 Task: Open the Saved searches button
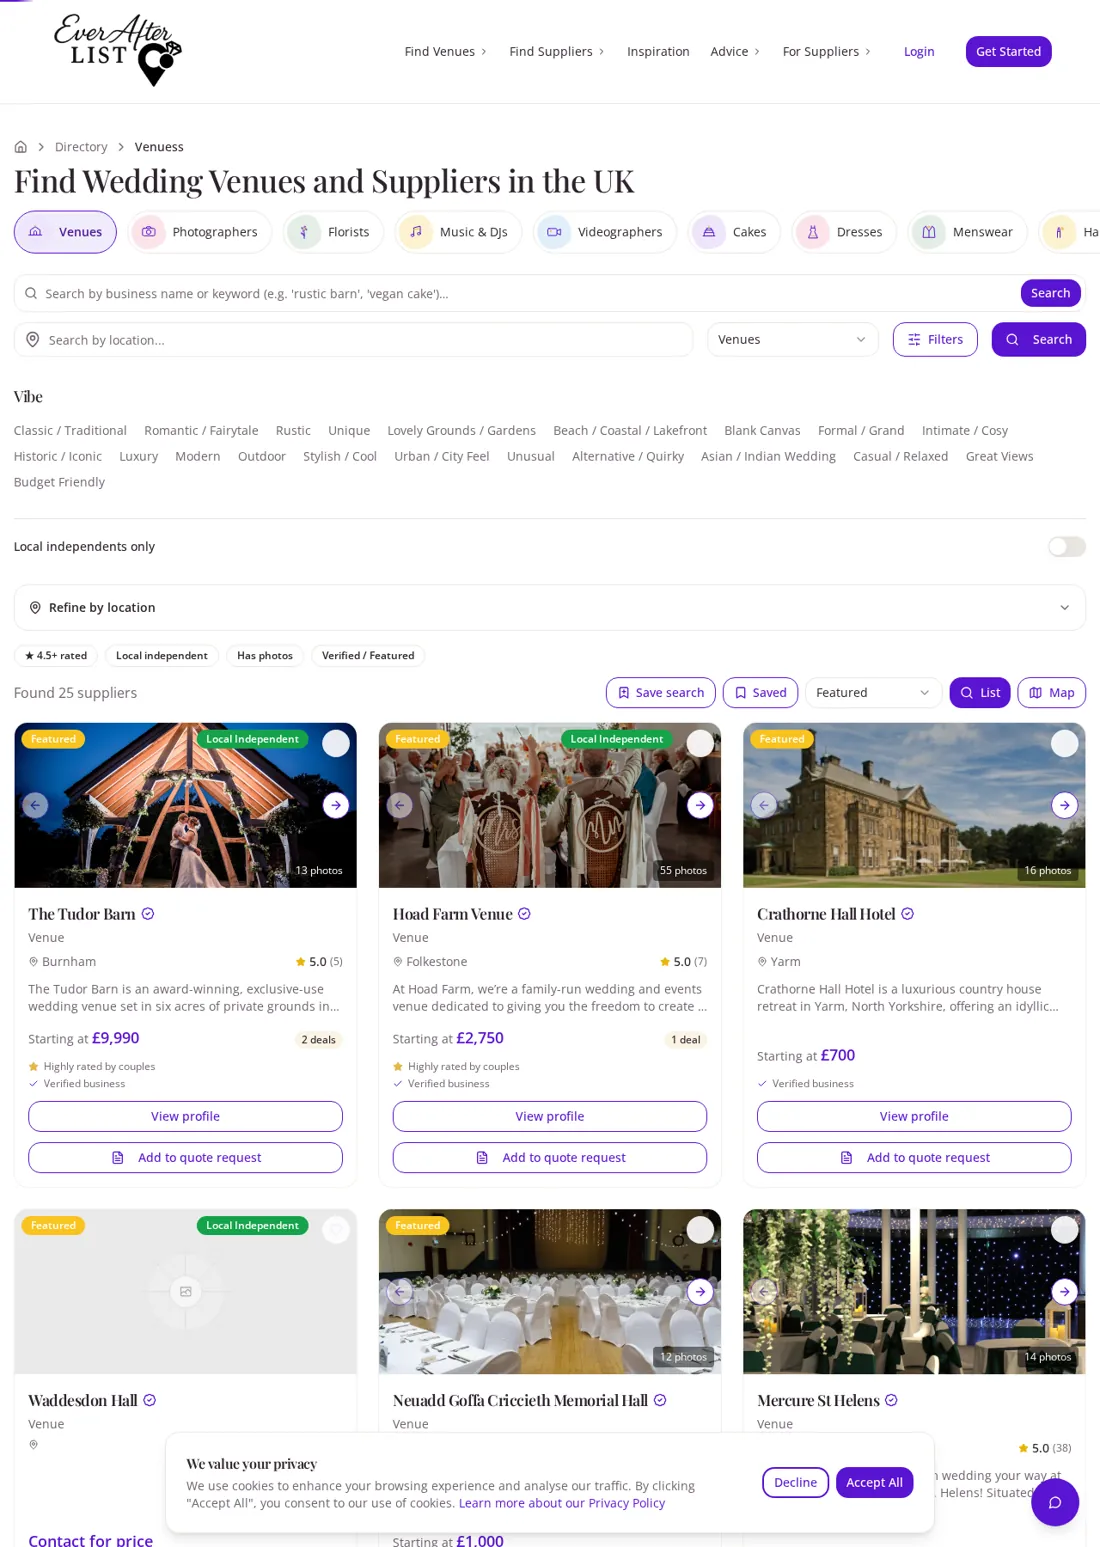(760, 693)
